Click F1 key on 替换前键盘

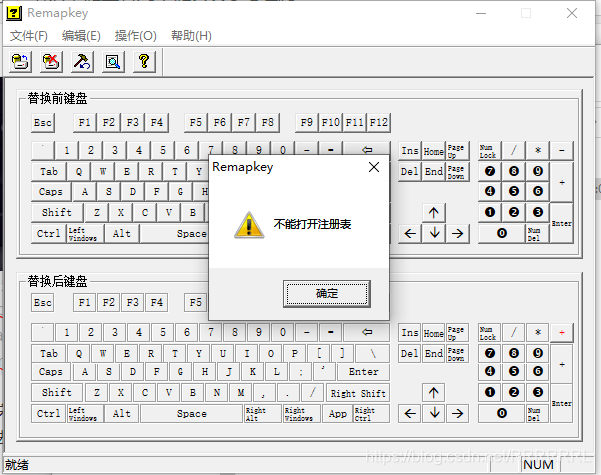click(85, 123)
